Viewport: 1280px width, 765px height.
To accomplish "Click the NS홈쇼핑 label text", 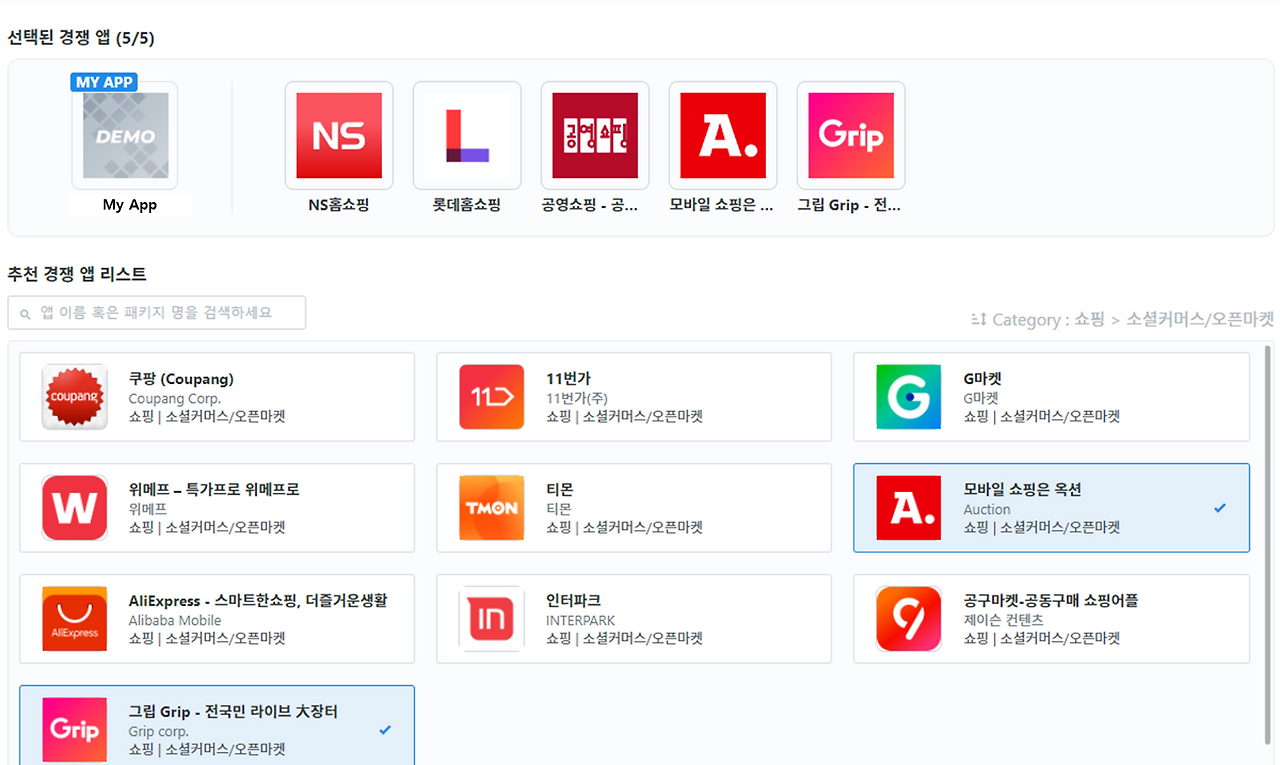I will 339,205.
